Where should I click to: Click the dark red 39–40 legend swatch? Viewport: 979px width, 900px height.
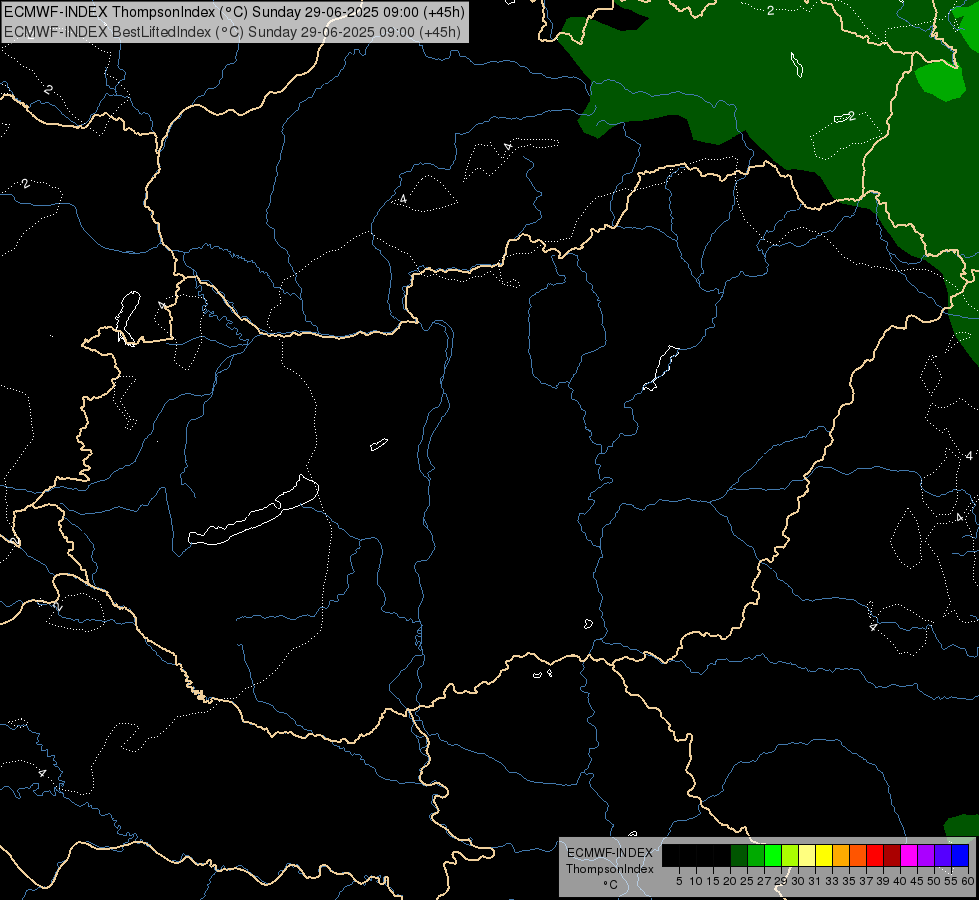[x=892, y=855]
